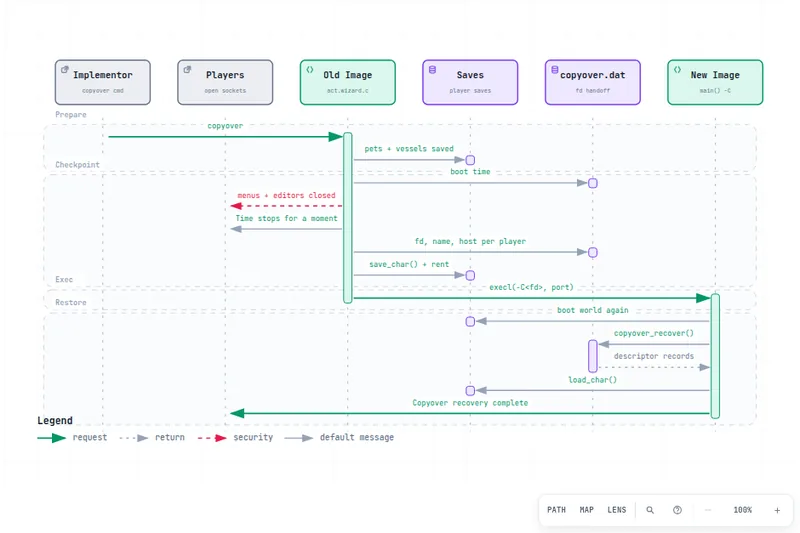Viewport: 800px width, 533px height.
Task: Select the copyover.dat node for 'boot time'
Action: click(593, 183)
